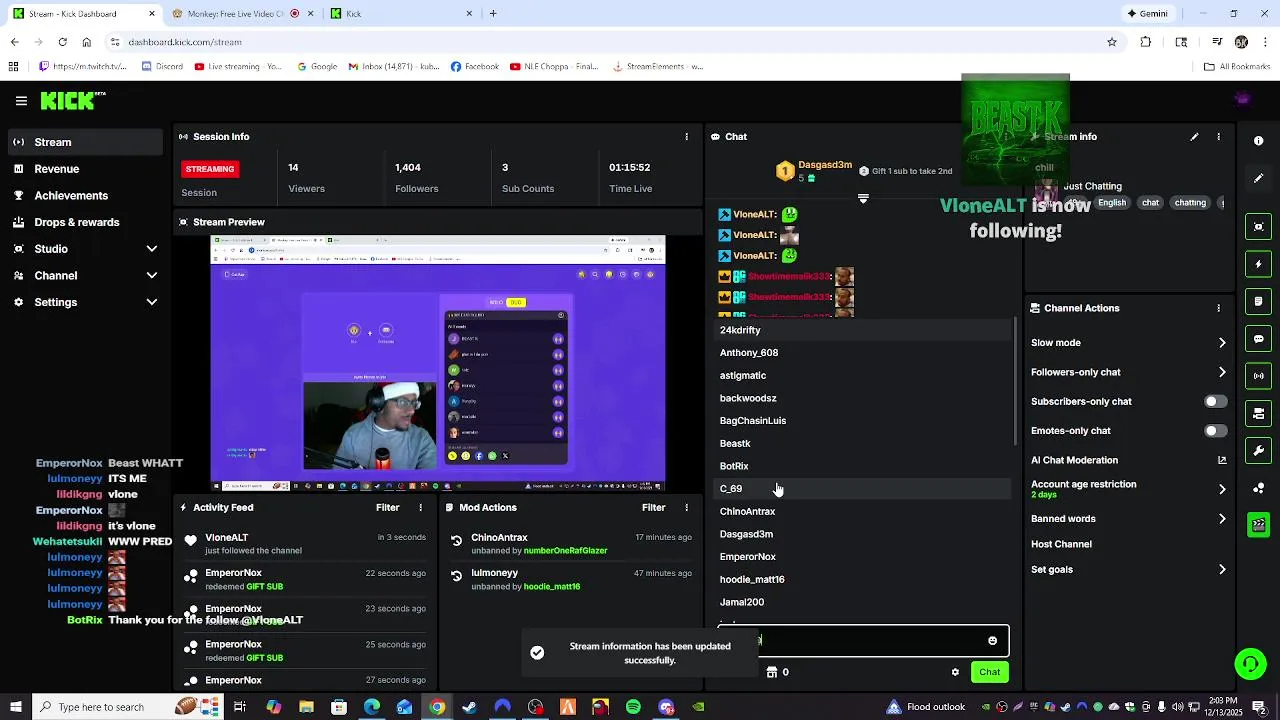The width and height of the screenshot is (1280, 720).
Task: Expand the Banned words settings
Action: [x=1128, y=519]
